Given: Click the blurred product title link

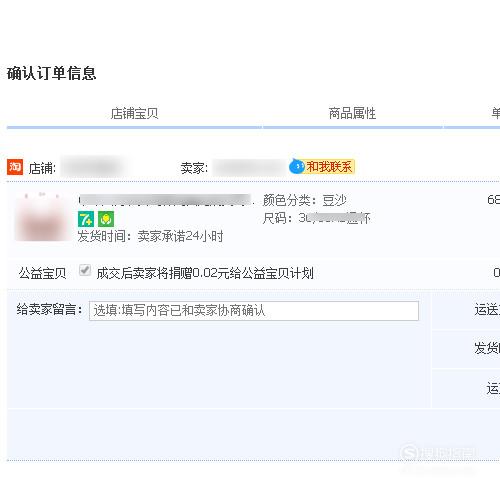Looking at the screenshot, I should 166,200.
